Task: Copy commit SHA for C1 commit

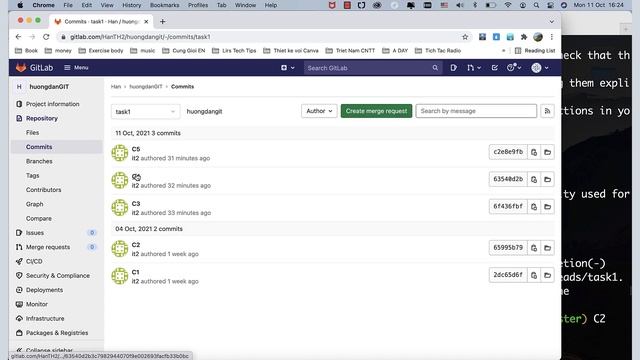Action: click(534, 275)
